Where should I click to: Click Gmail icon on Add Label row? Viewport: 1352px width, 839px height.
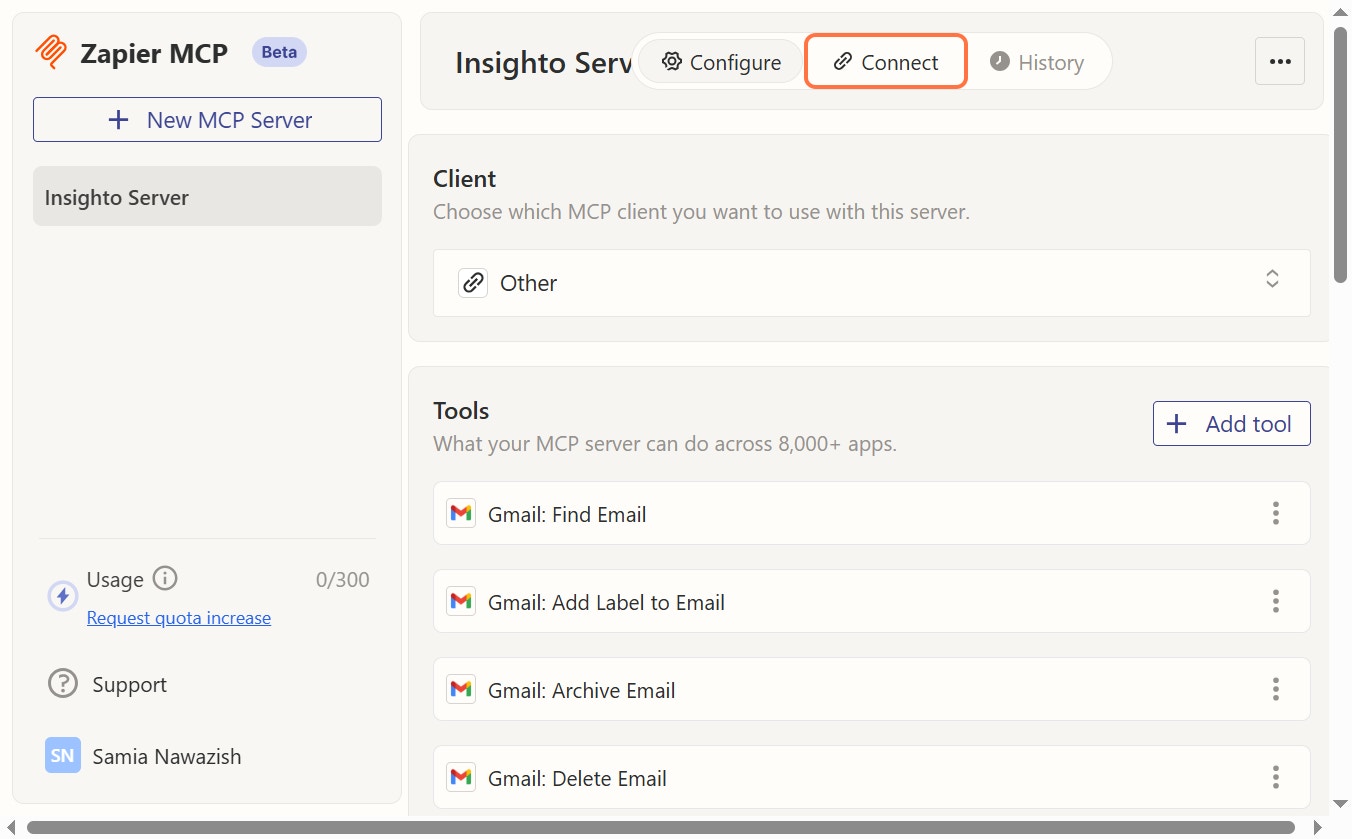[461, 602]
